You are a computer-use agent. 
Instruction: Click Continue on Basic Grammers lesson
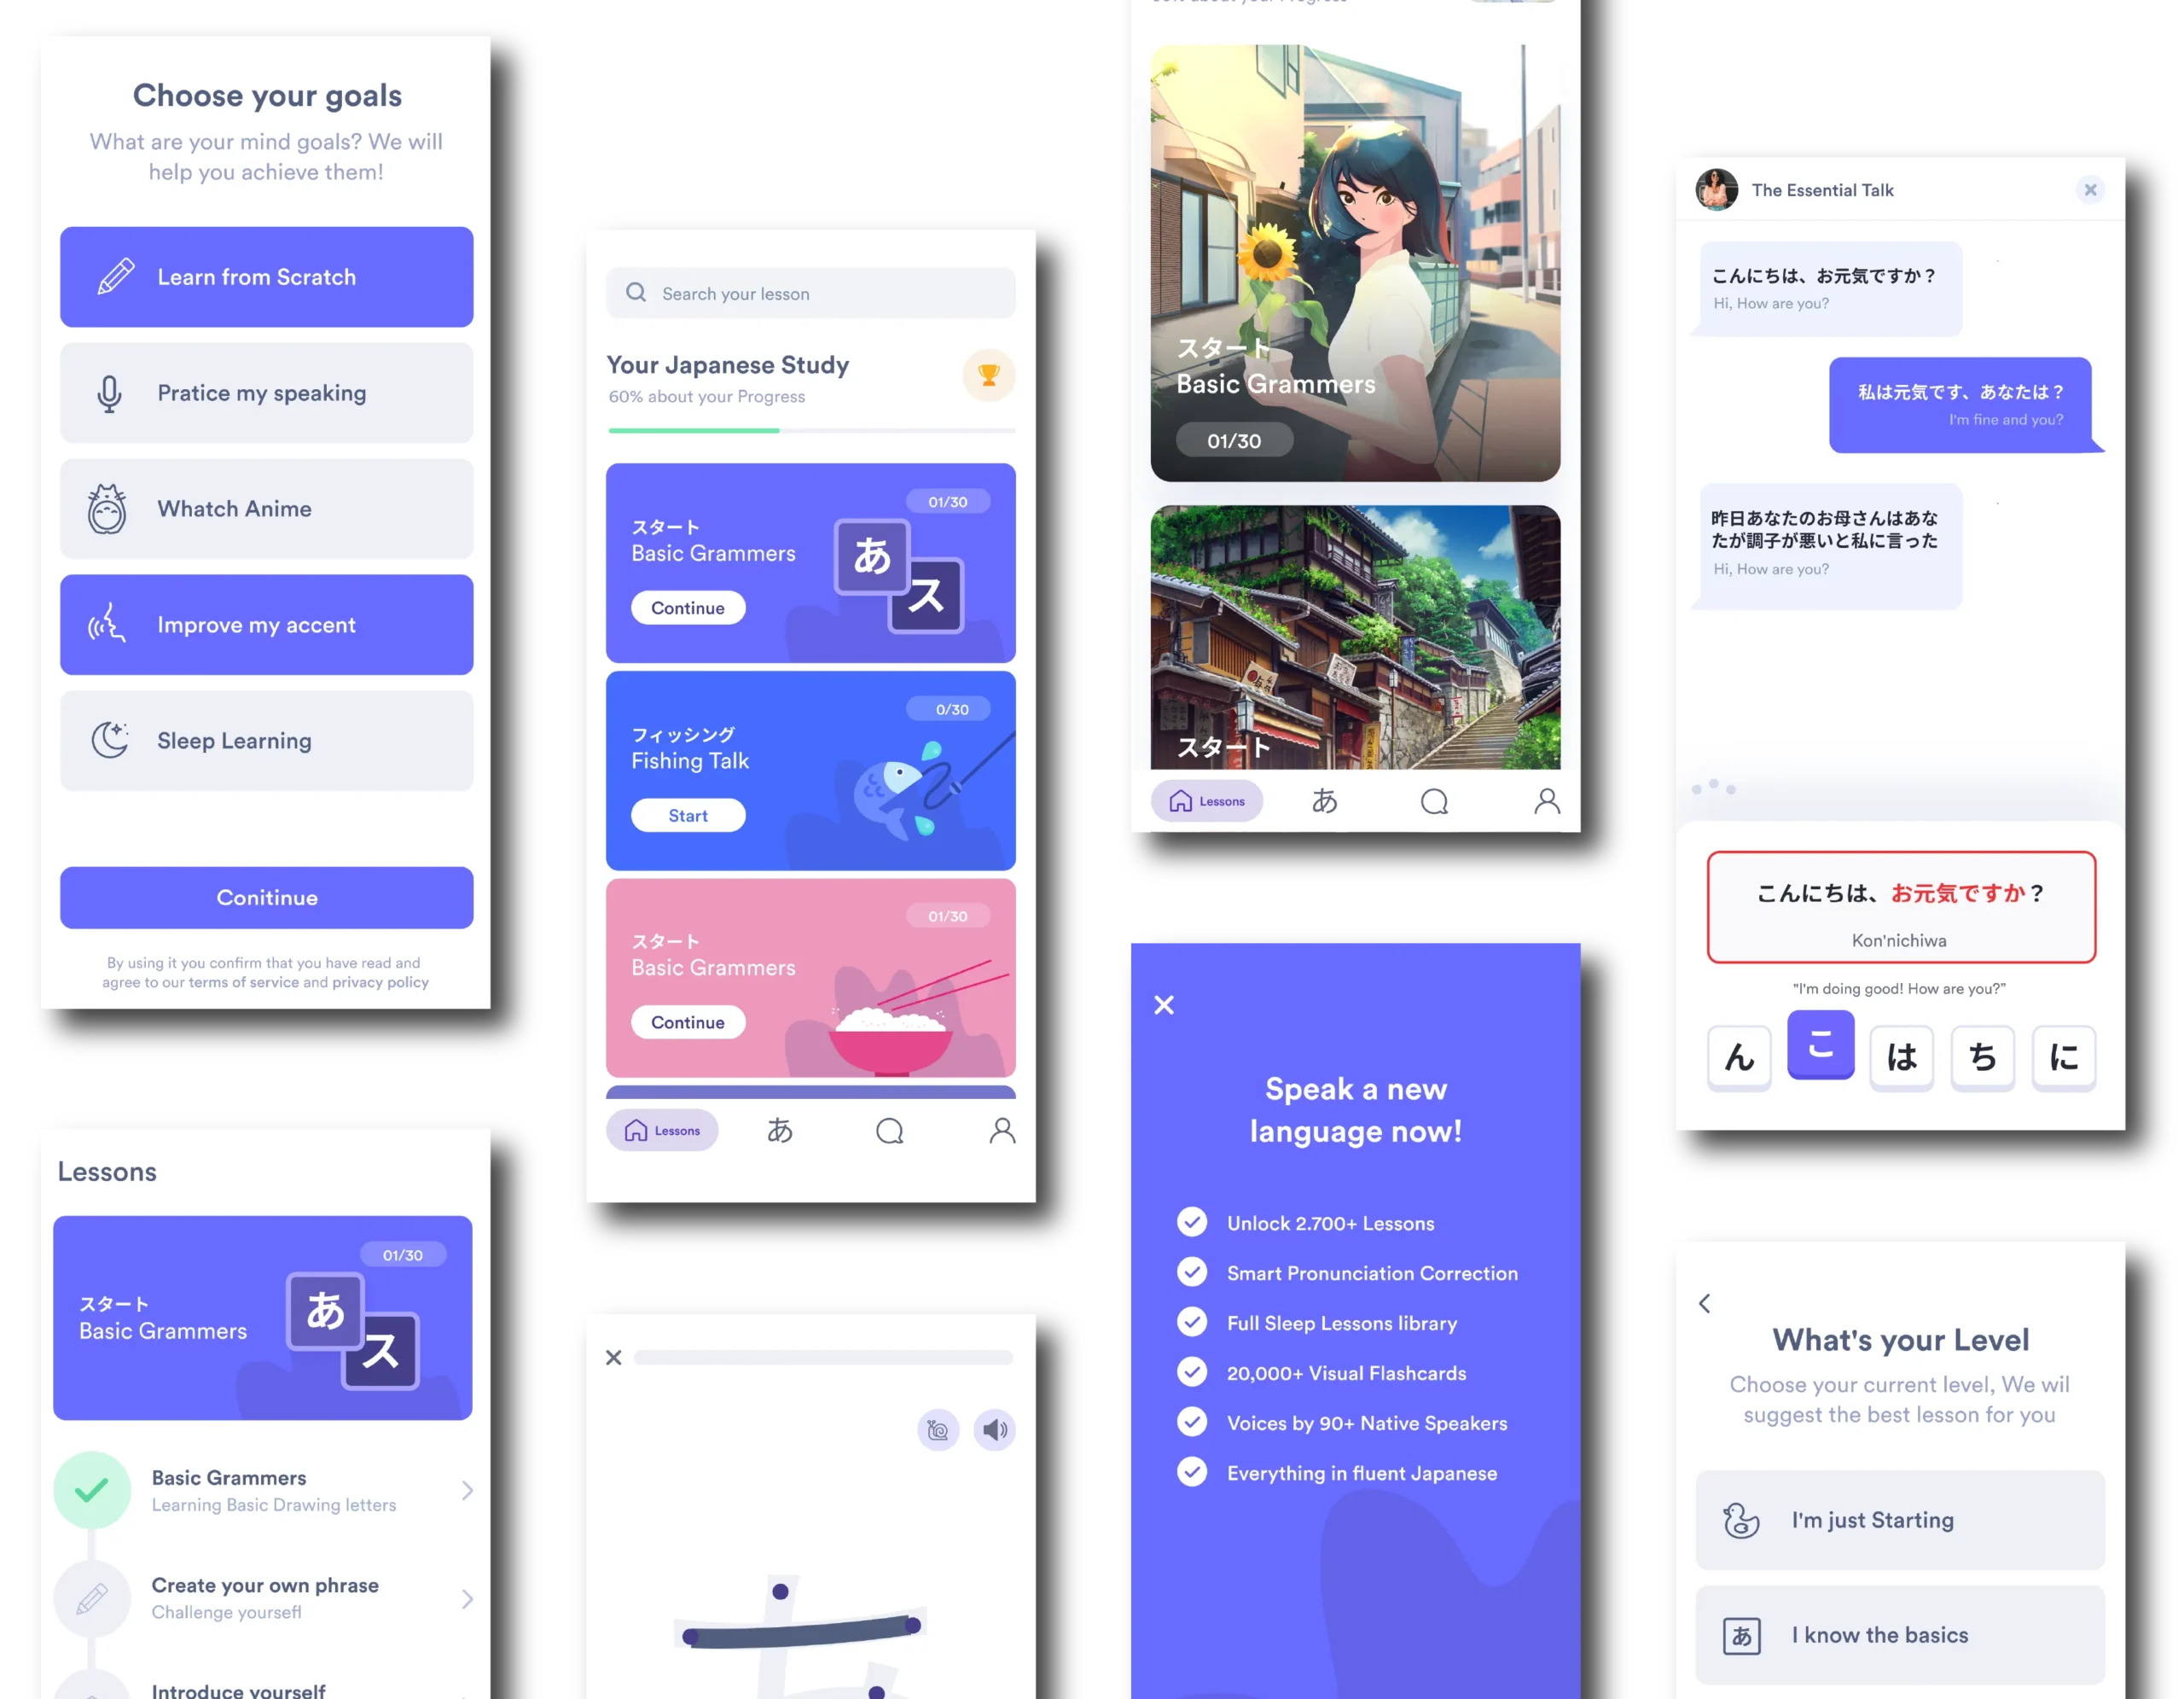pos(686,607)
